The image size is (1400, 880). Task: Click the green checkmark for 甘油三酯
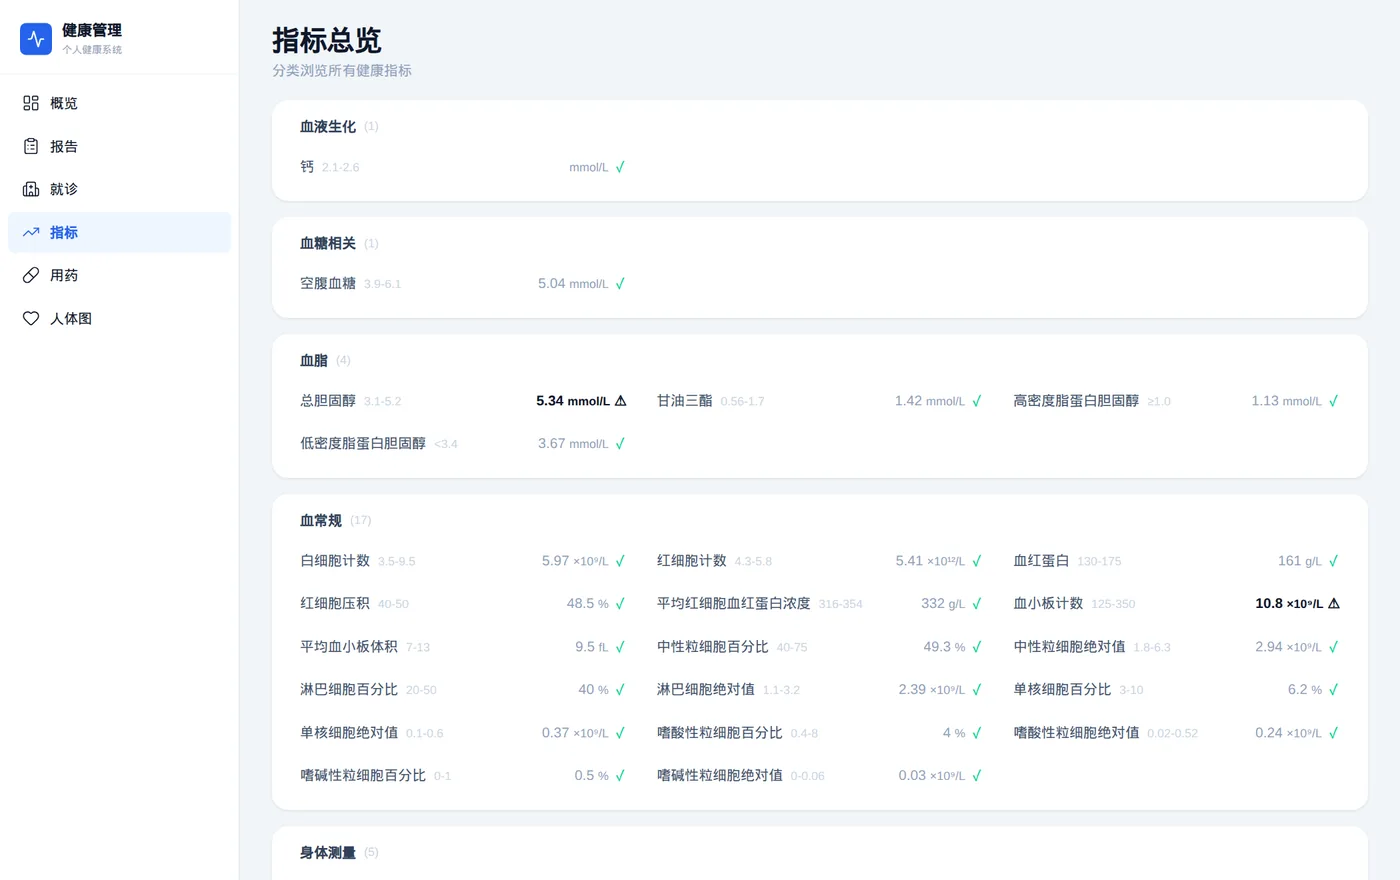pyautogui.click(x=977, y=401)
